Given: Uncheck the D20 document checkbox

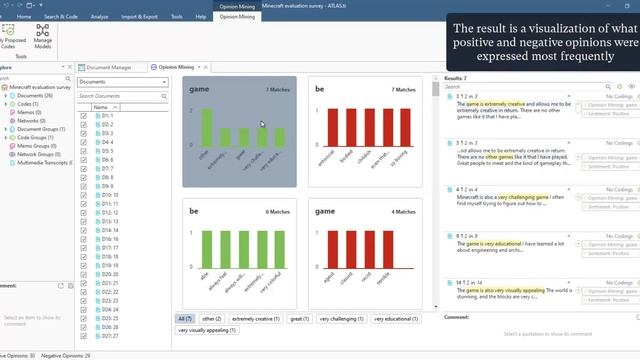Looking at the screenshot, I should pyautogui.click(x=84, y=274).
